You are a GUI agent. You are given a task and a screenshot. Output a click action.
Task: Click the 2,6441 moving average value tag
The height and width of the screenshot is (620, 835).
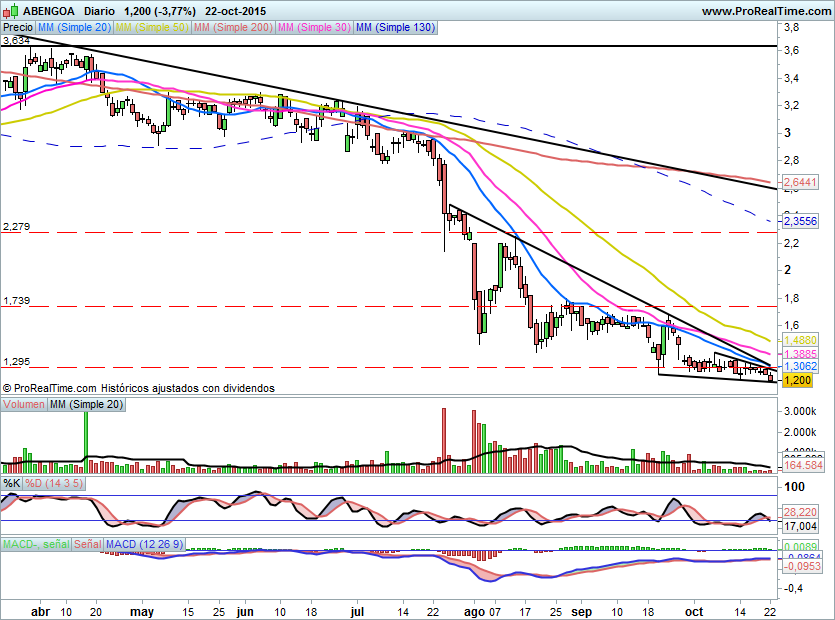tap(799, 182)
